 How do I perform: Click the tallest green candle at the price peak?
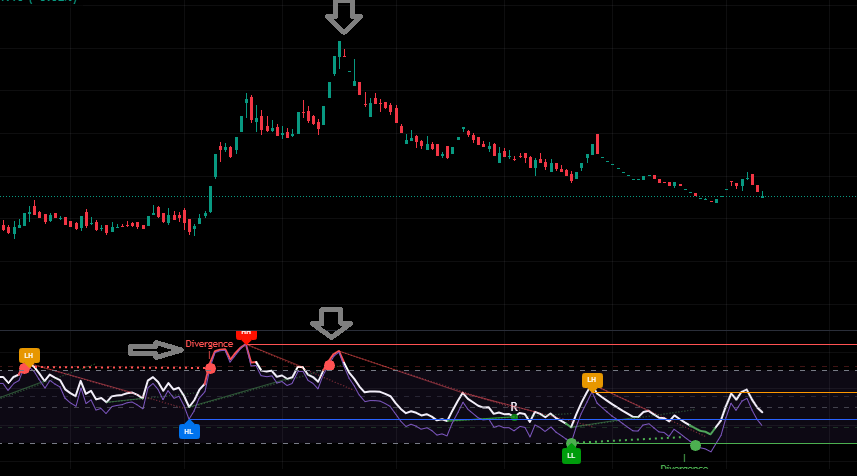pos(339,55)
